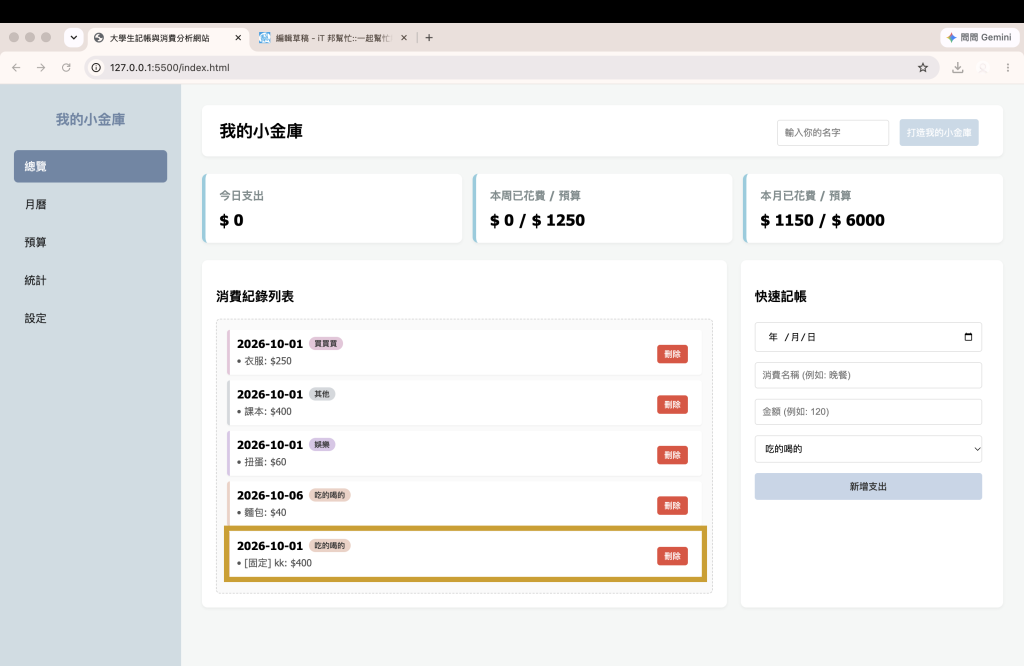Close the 編輯草稿 IT 邦幫忙 tab
This screenshot has height=666, width=1024.
[404, 38]
